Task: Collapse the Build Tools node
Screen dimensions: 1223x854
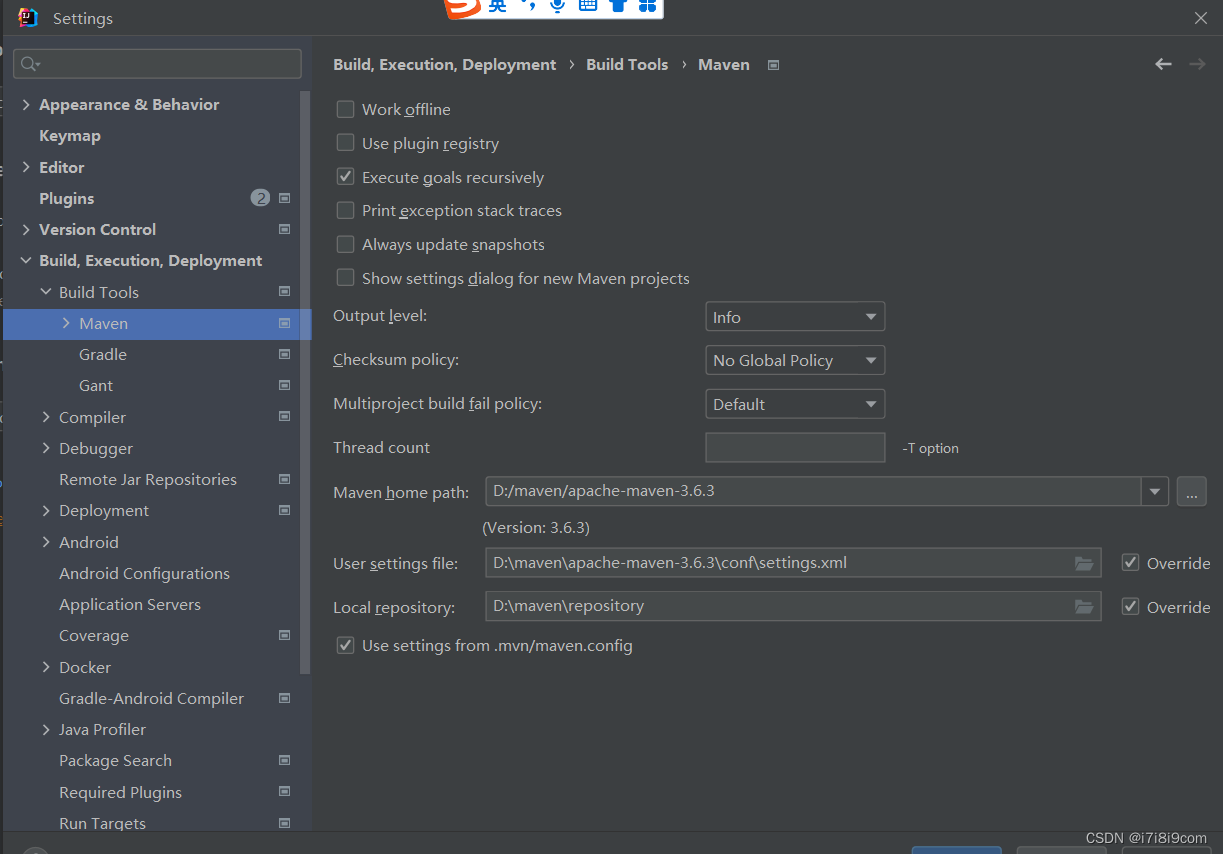Action: [x=46, y=292]
